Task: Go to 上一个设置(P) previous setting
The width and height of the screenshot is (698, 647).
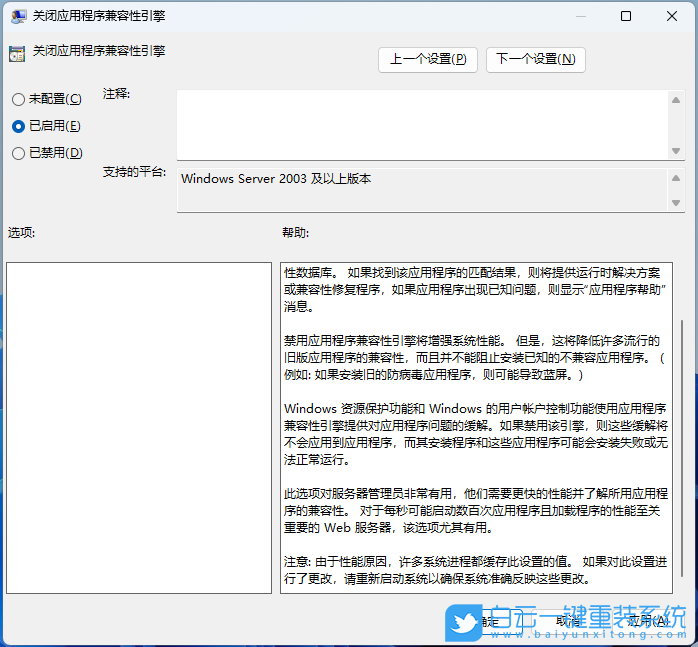Action: coord(428,59)
